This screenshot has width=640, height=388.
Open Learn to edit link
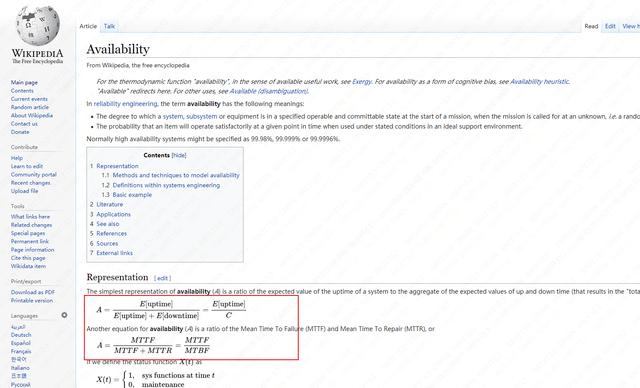coord(27,166)
